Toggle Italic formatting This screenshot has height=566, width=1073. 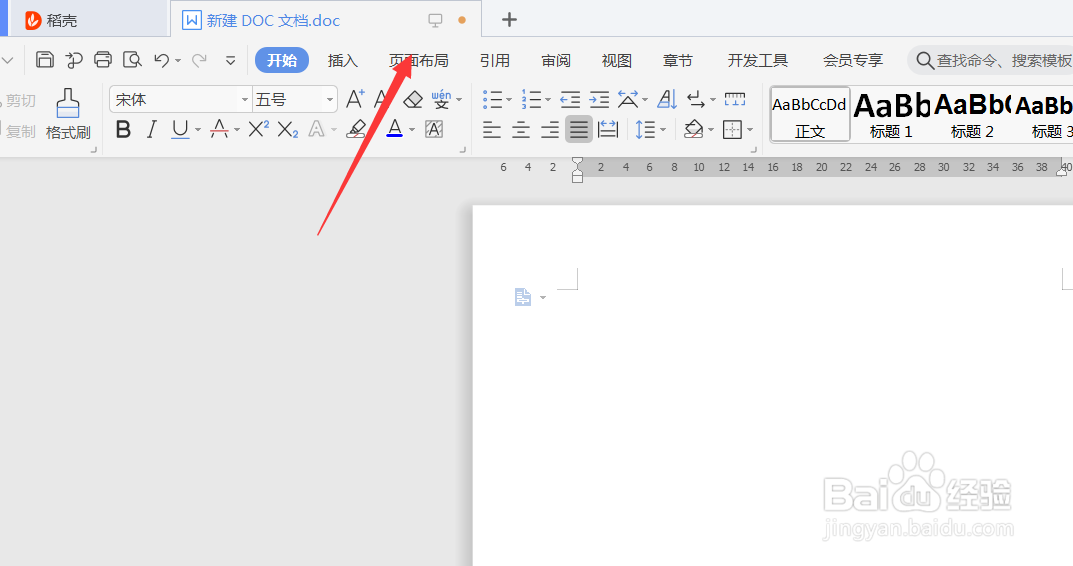[x=152, y=129]
